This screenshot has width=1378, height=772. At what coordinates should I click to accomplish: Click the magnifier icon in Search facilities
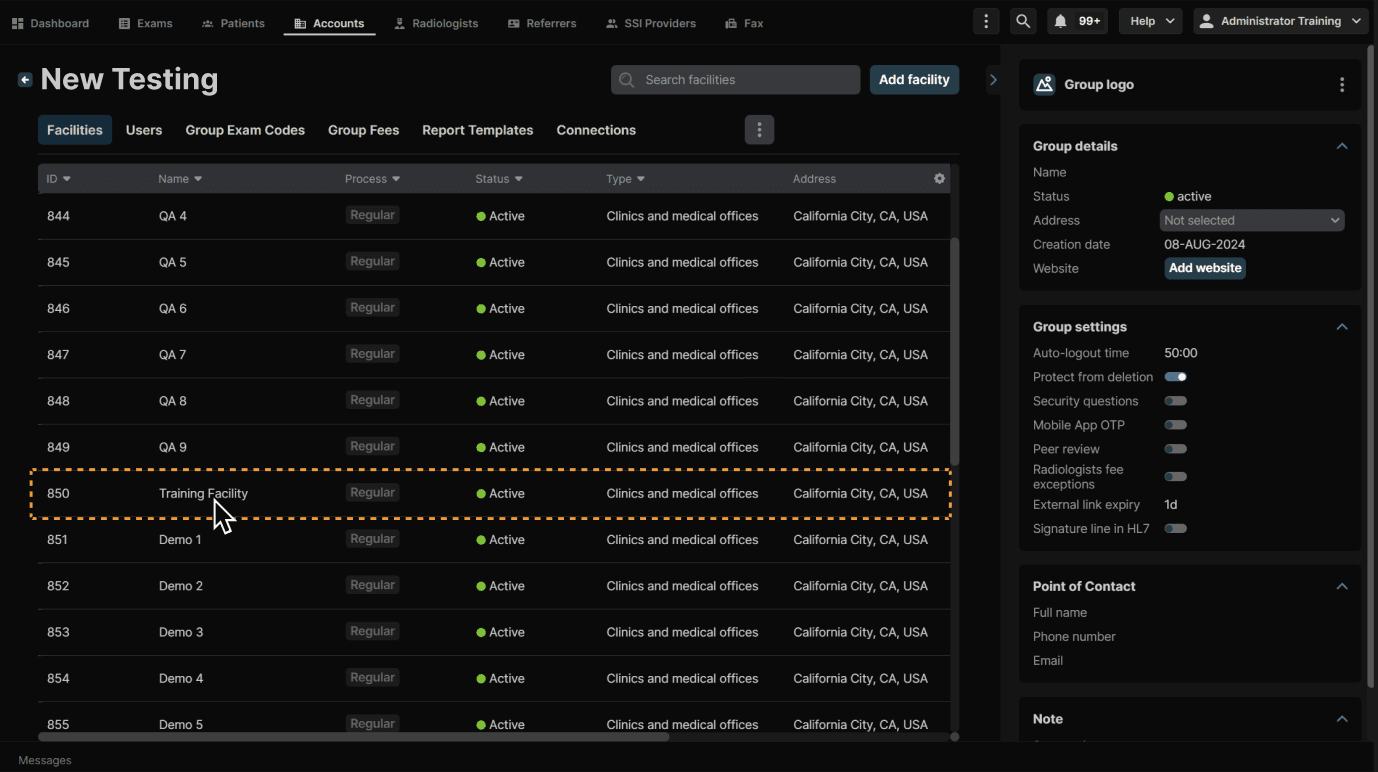click(x=627, y=80)
